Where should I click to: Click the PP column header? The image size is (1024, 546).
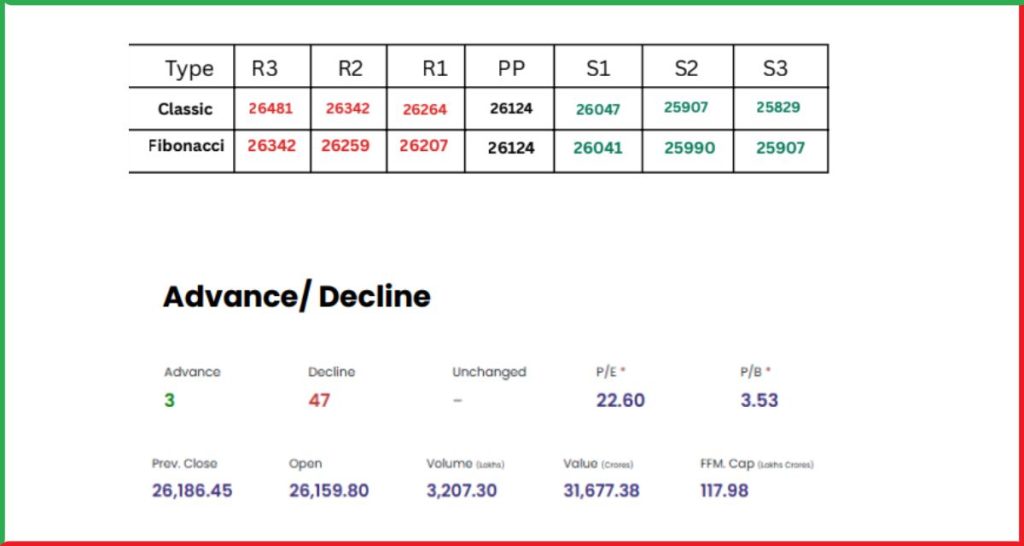click(511, 68)
